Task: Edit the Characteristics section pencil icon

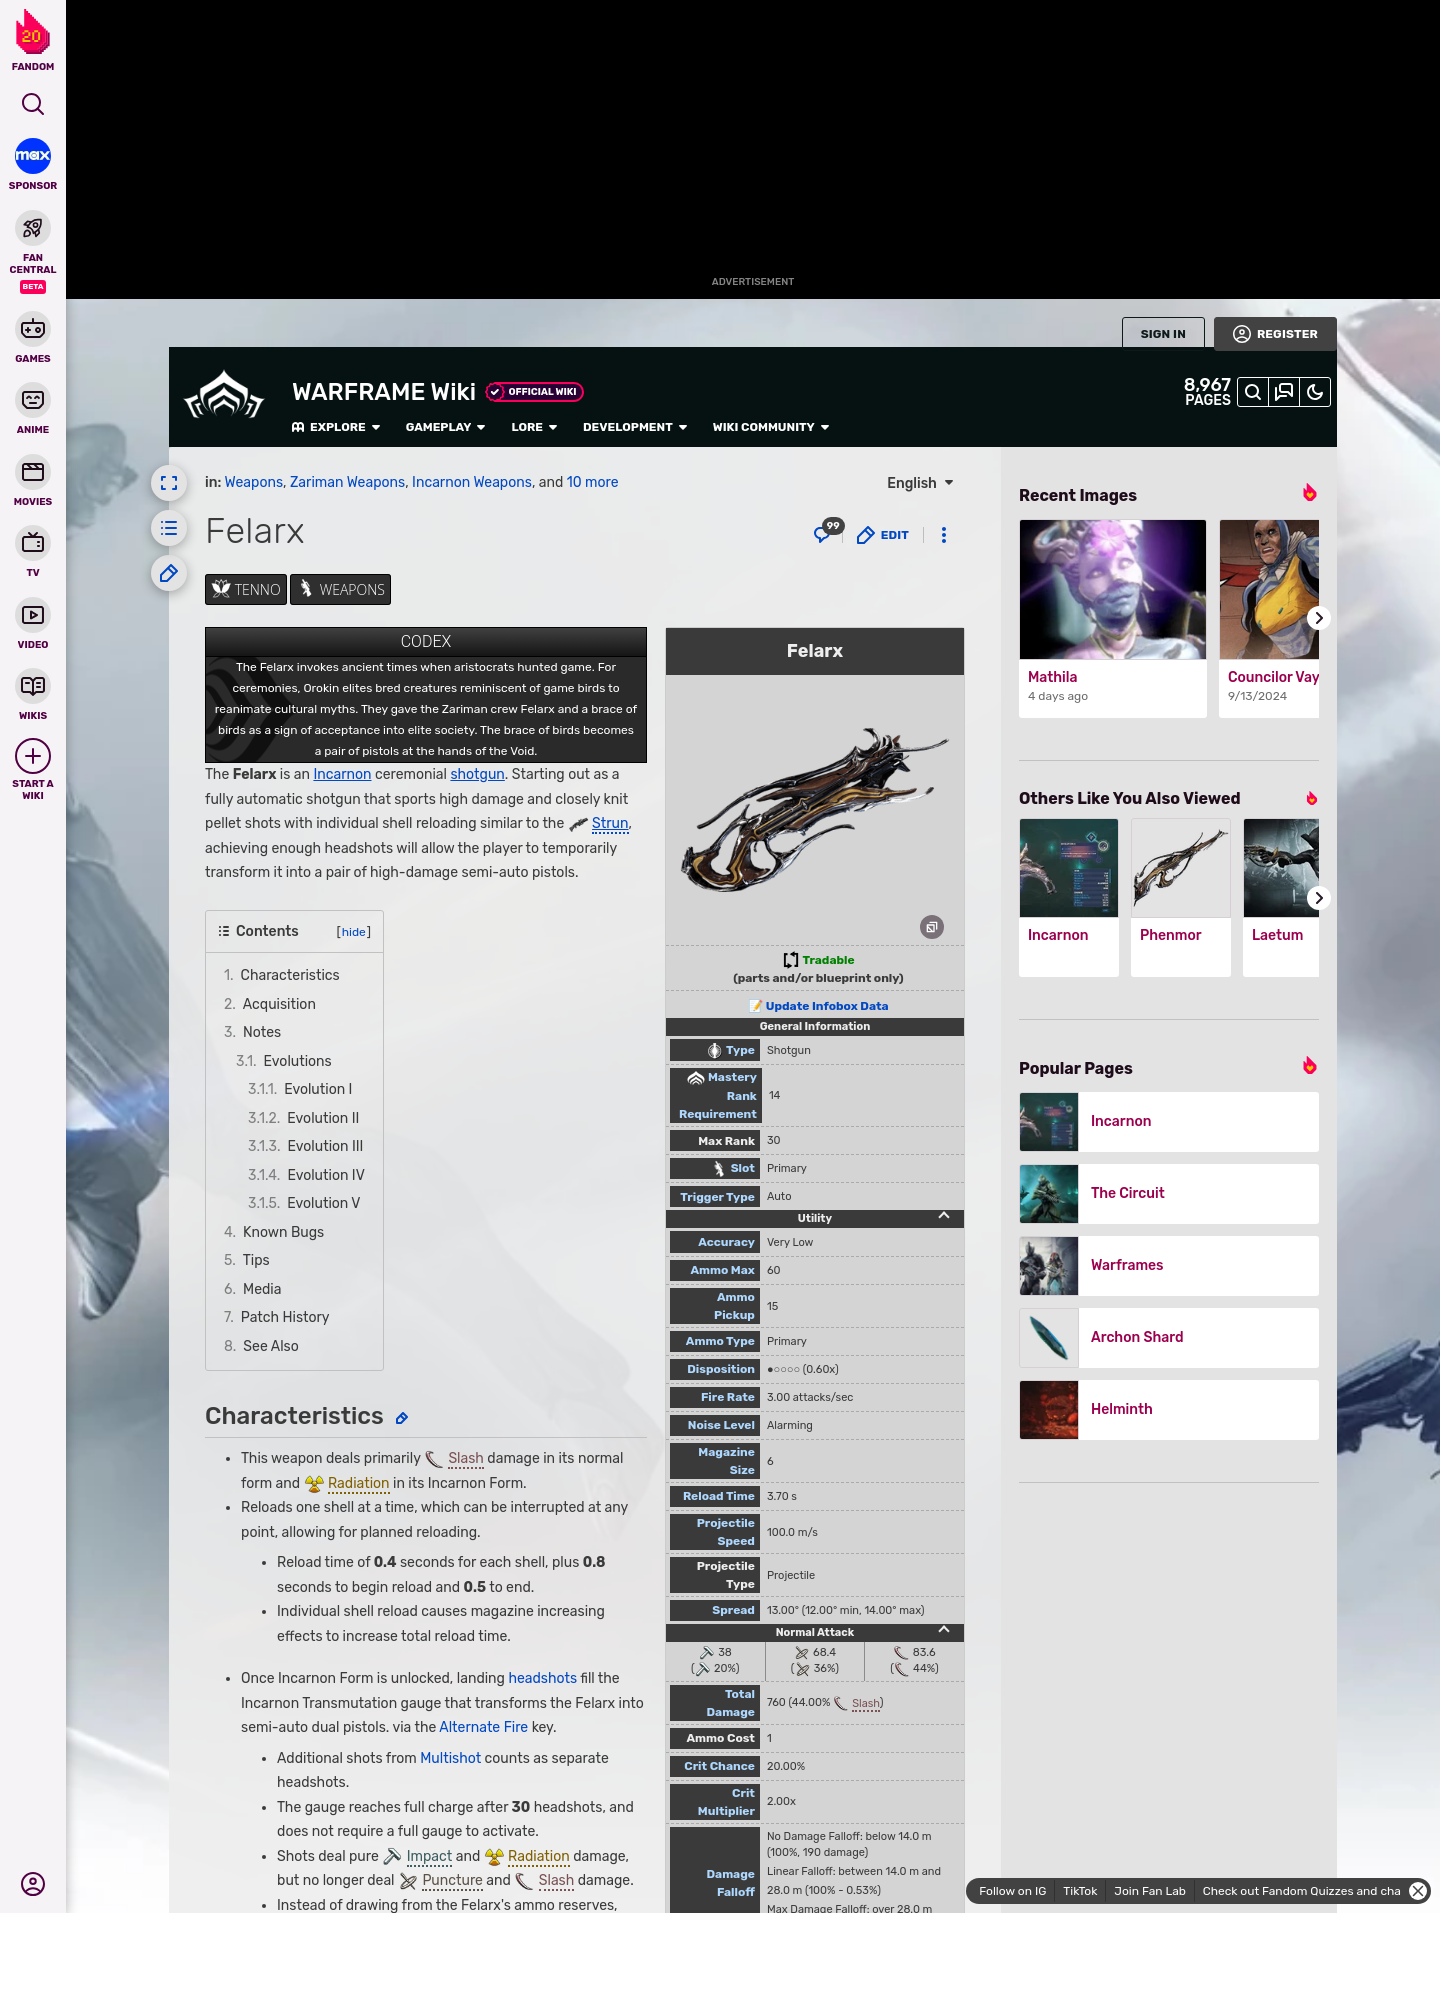Action: click(x=402, y=1418)
